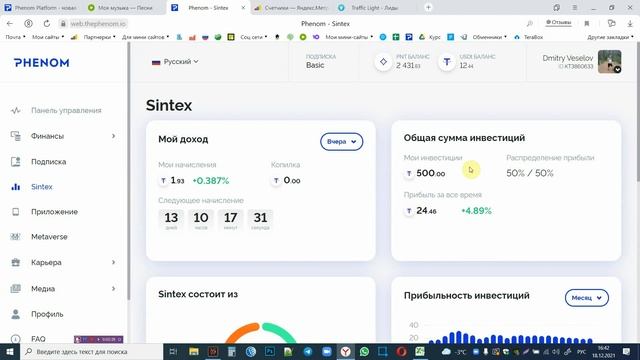Click the +0.387% income value
This screenshot has width=640, height=360.
point(211,180)
